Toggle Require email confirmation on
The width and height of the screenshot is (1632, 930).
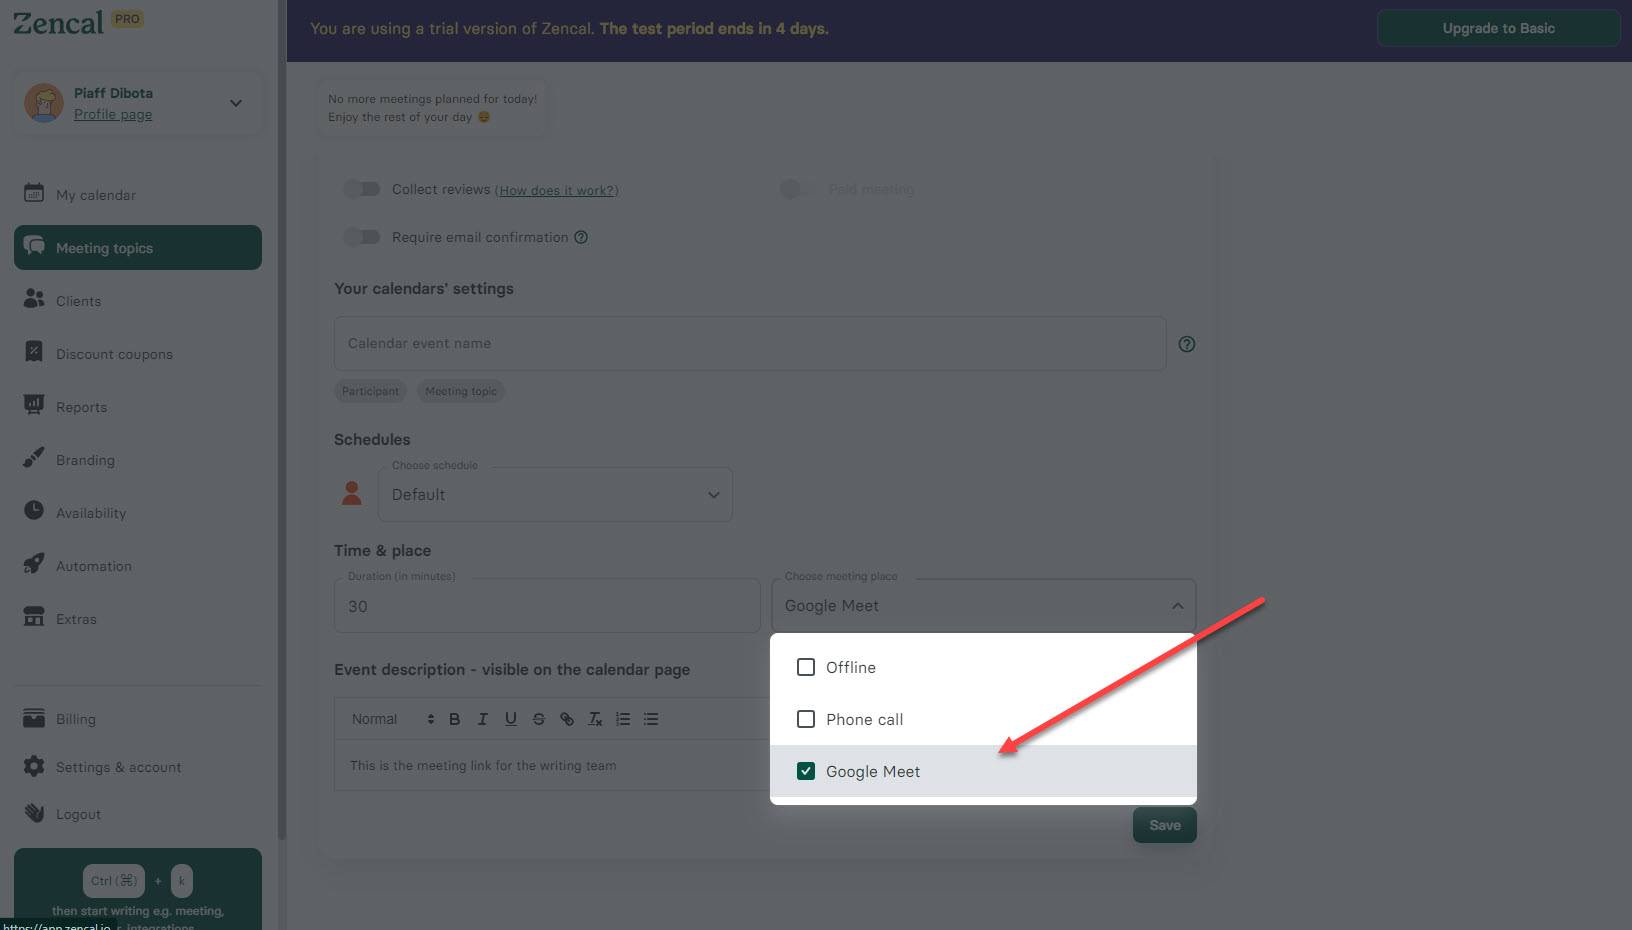tap(362, 236)
